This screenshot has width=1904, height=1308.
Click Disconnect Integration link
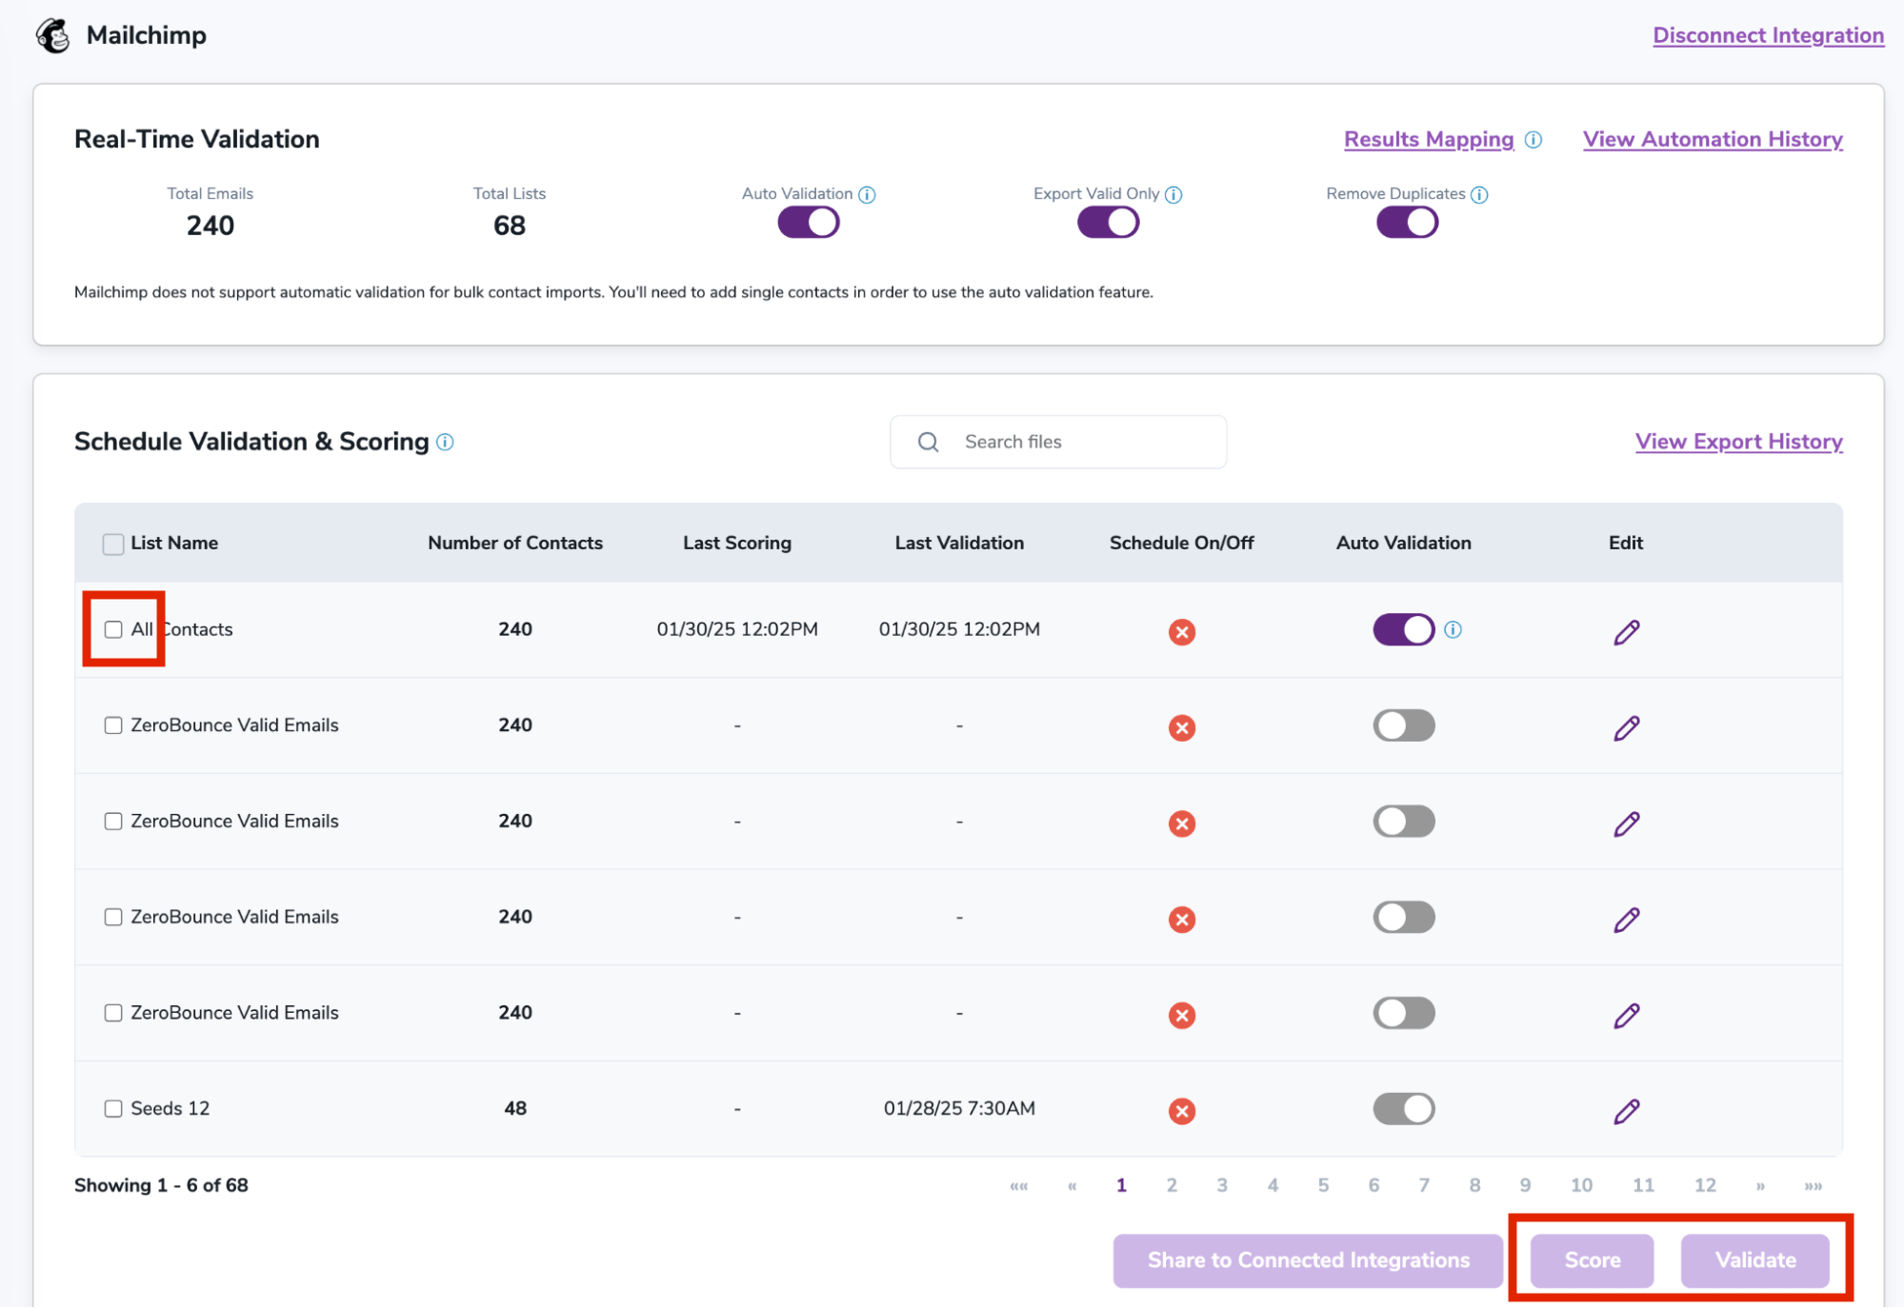click(x=1768, y=36)
